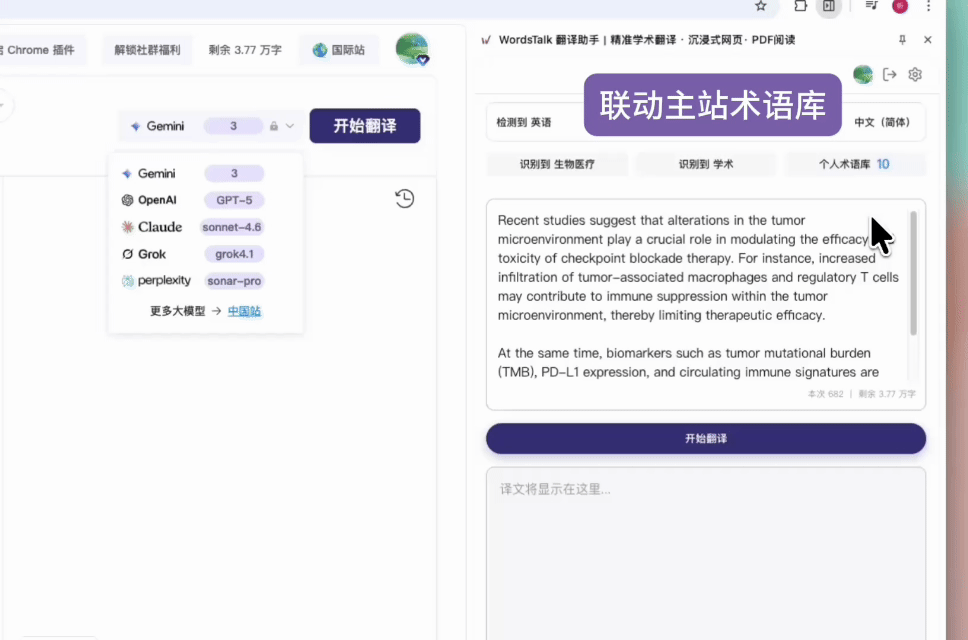This screenshot has width=968, height=640.
Task: Open WordsTalk panel settings gear
Action: (915, 75)
